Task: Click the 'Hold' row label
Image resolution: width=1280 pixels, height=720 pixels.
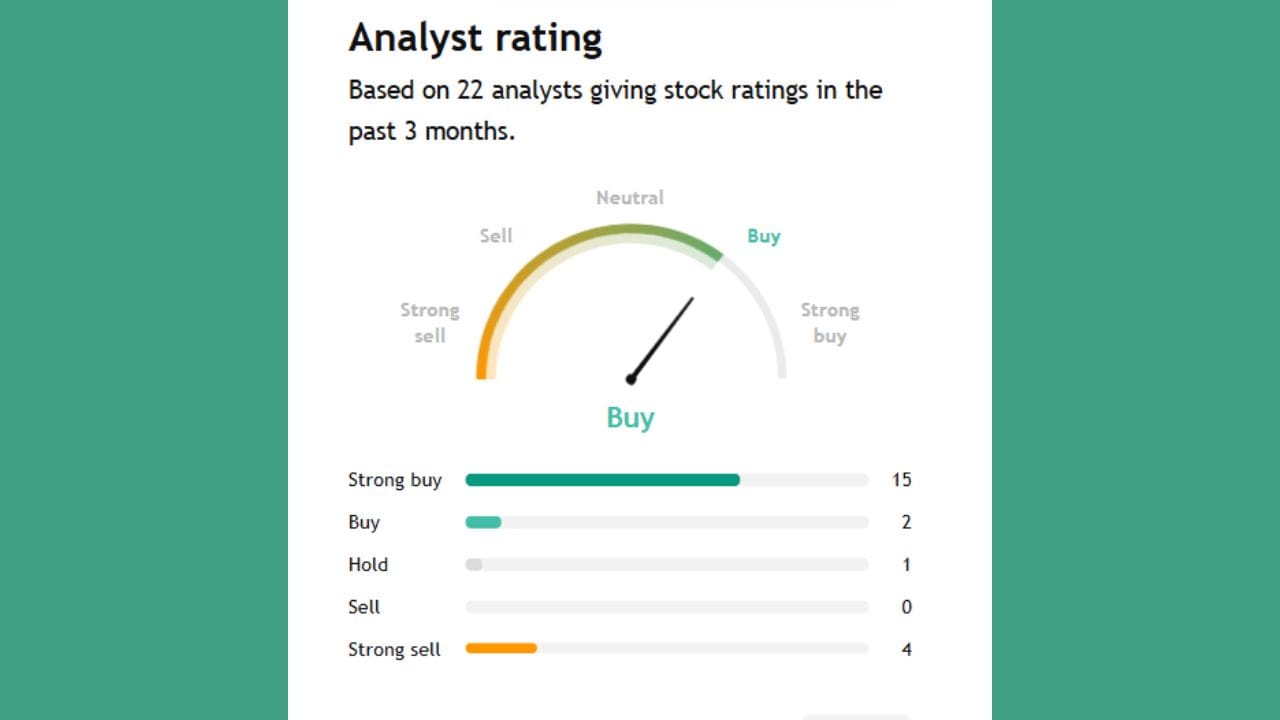Action: tap(368, 565)
